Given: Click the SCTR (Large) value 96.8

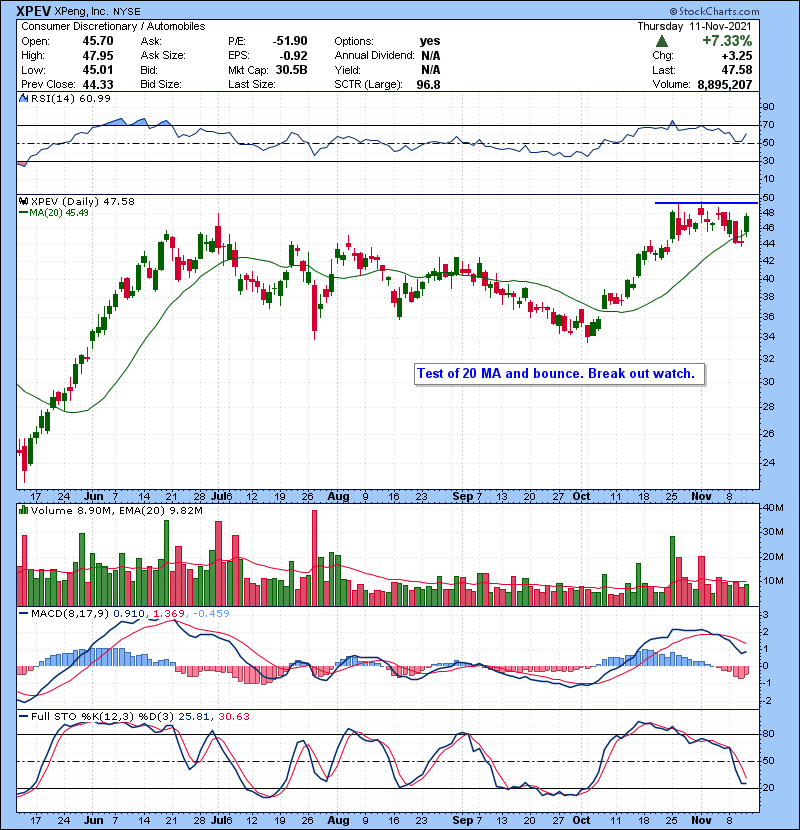Looking at the screenshot, I should (x=428, y=84).
